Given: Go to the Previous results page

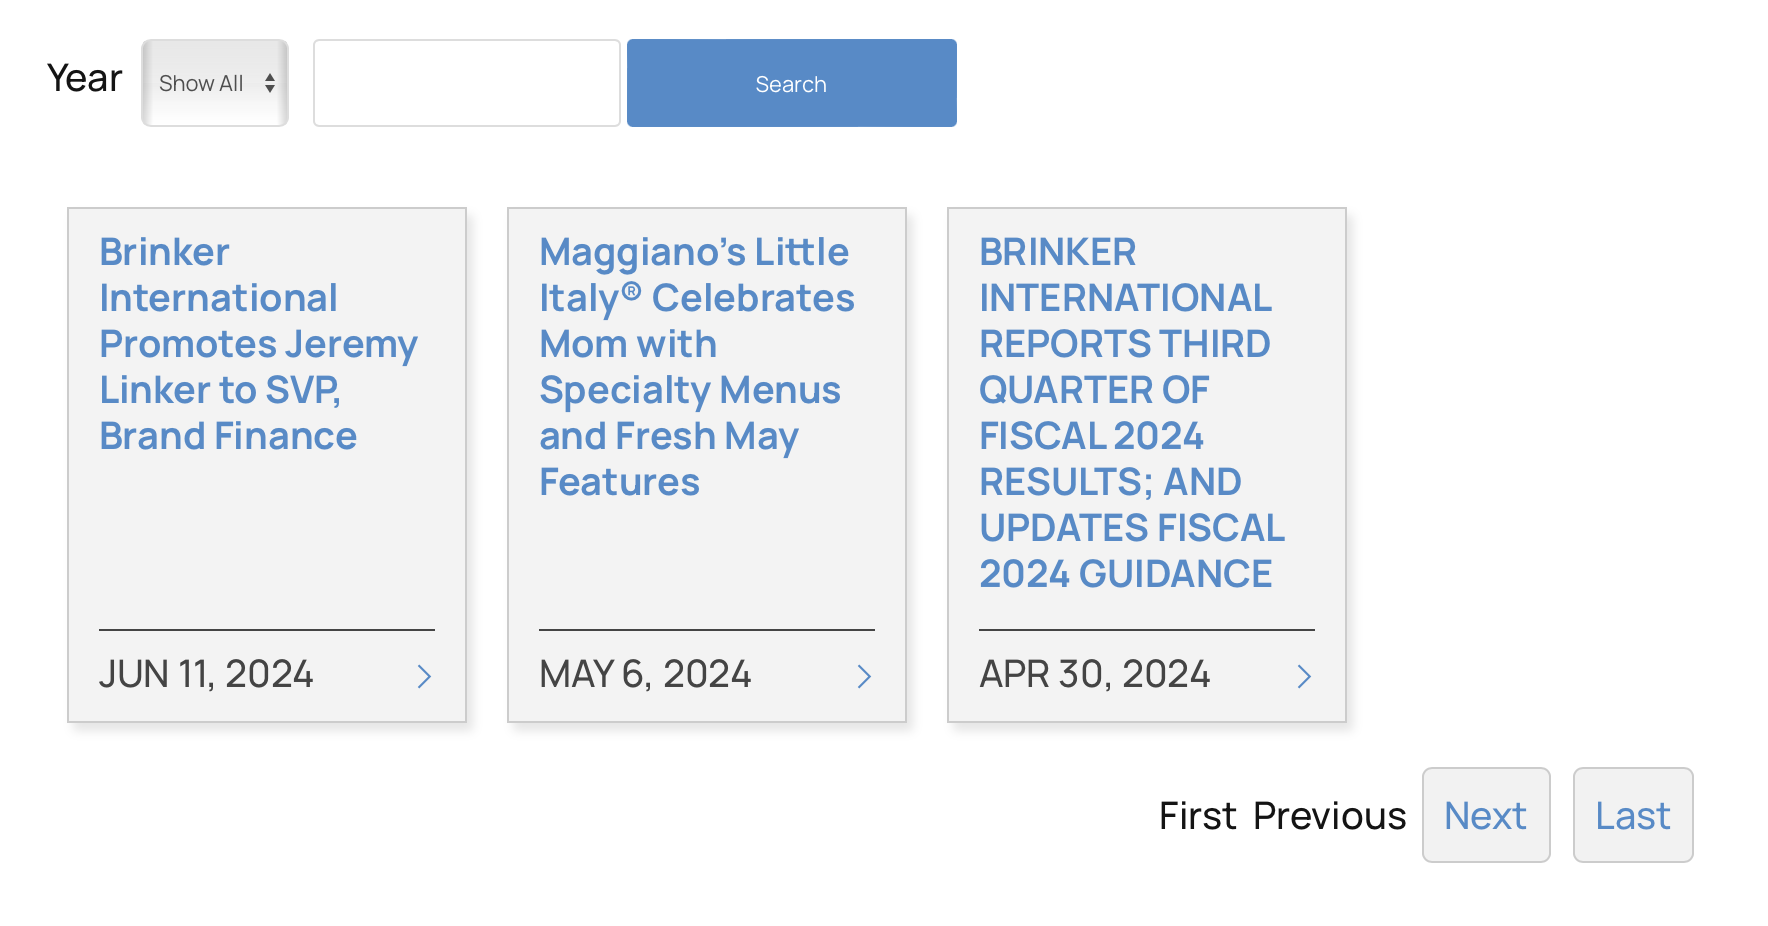Looking at the screenshot, I should [x=1329, y=816].
